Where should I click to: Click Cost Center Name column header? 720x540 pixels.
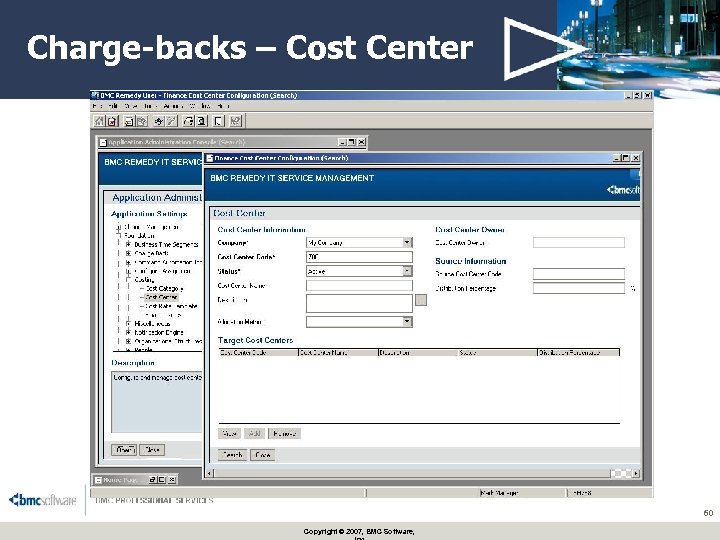(x=338, y=353)
